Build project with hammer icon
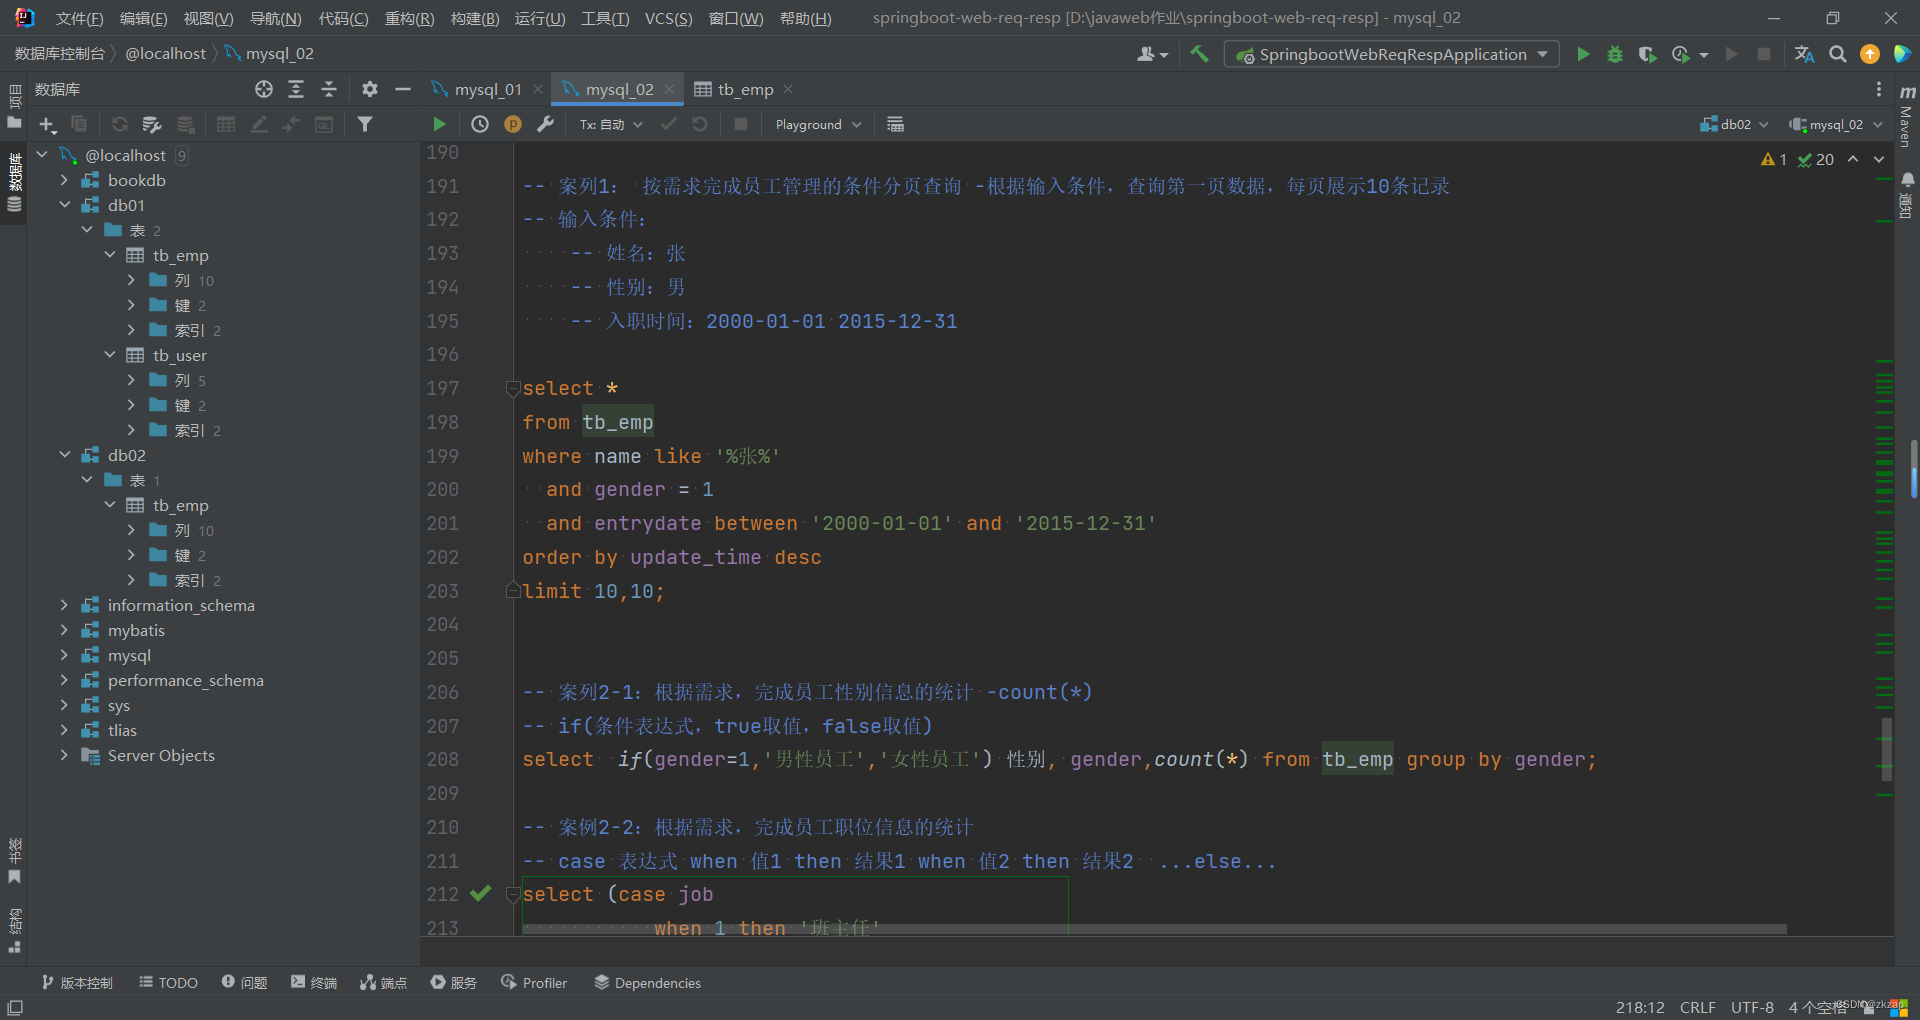The image size is (1920, 1020). coord(1199,54)
